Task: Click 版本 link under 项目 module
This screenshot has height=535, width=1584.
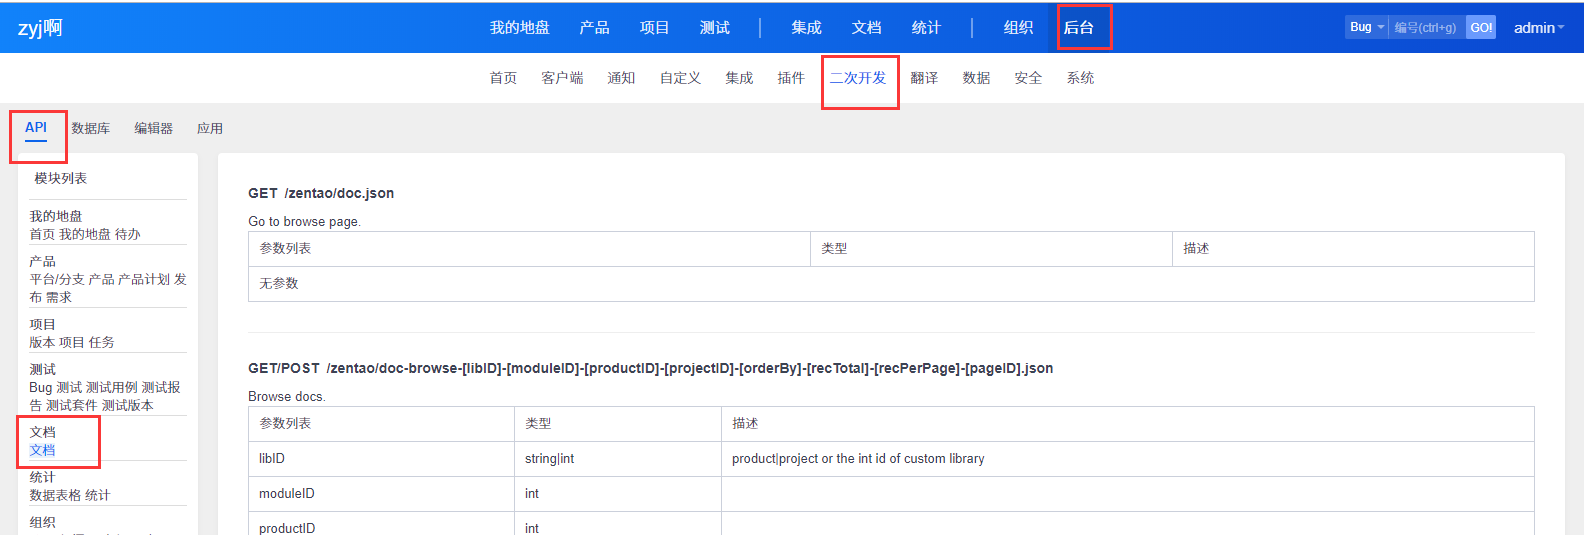Action: click(42, 342)
